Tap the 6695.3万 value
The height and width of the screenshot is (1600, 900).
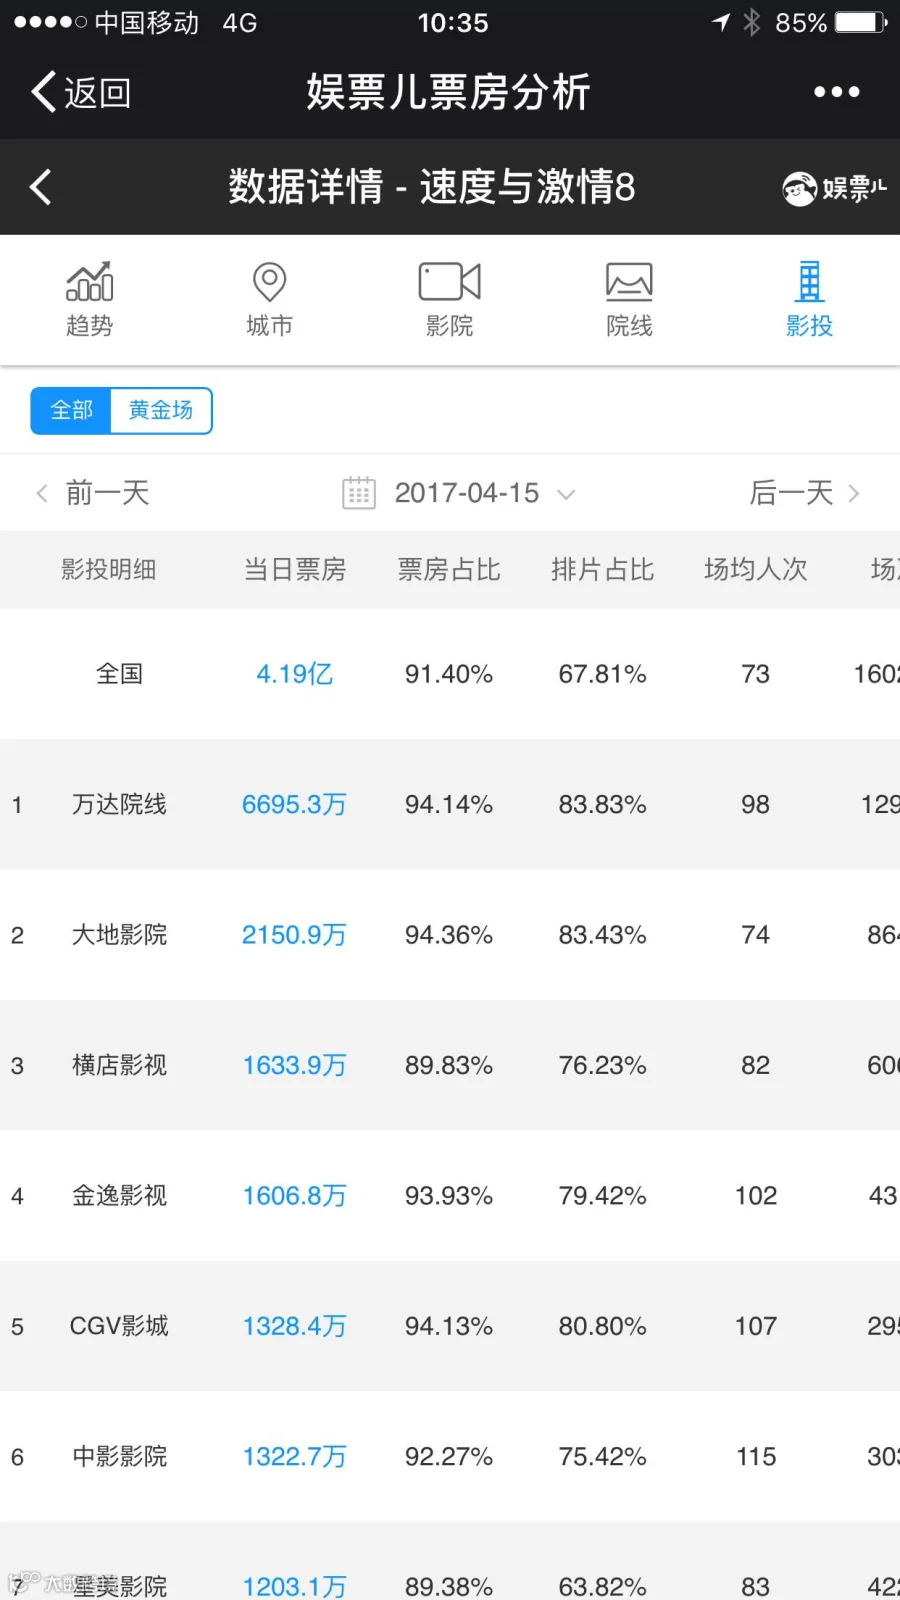[x=294, y=805]
